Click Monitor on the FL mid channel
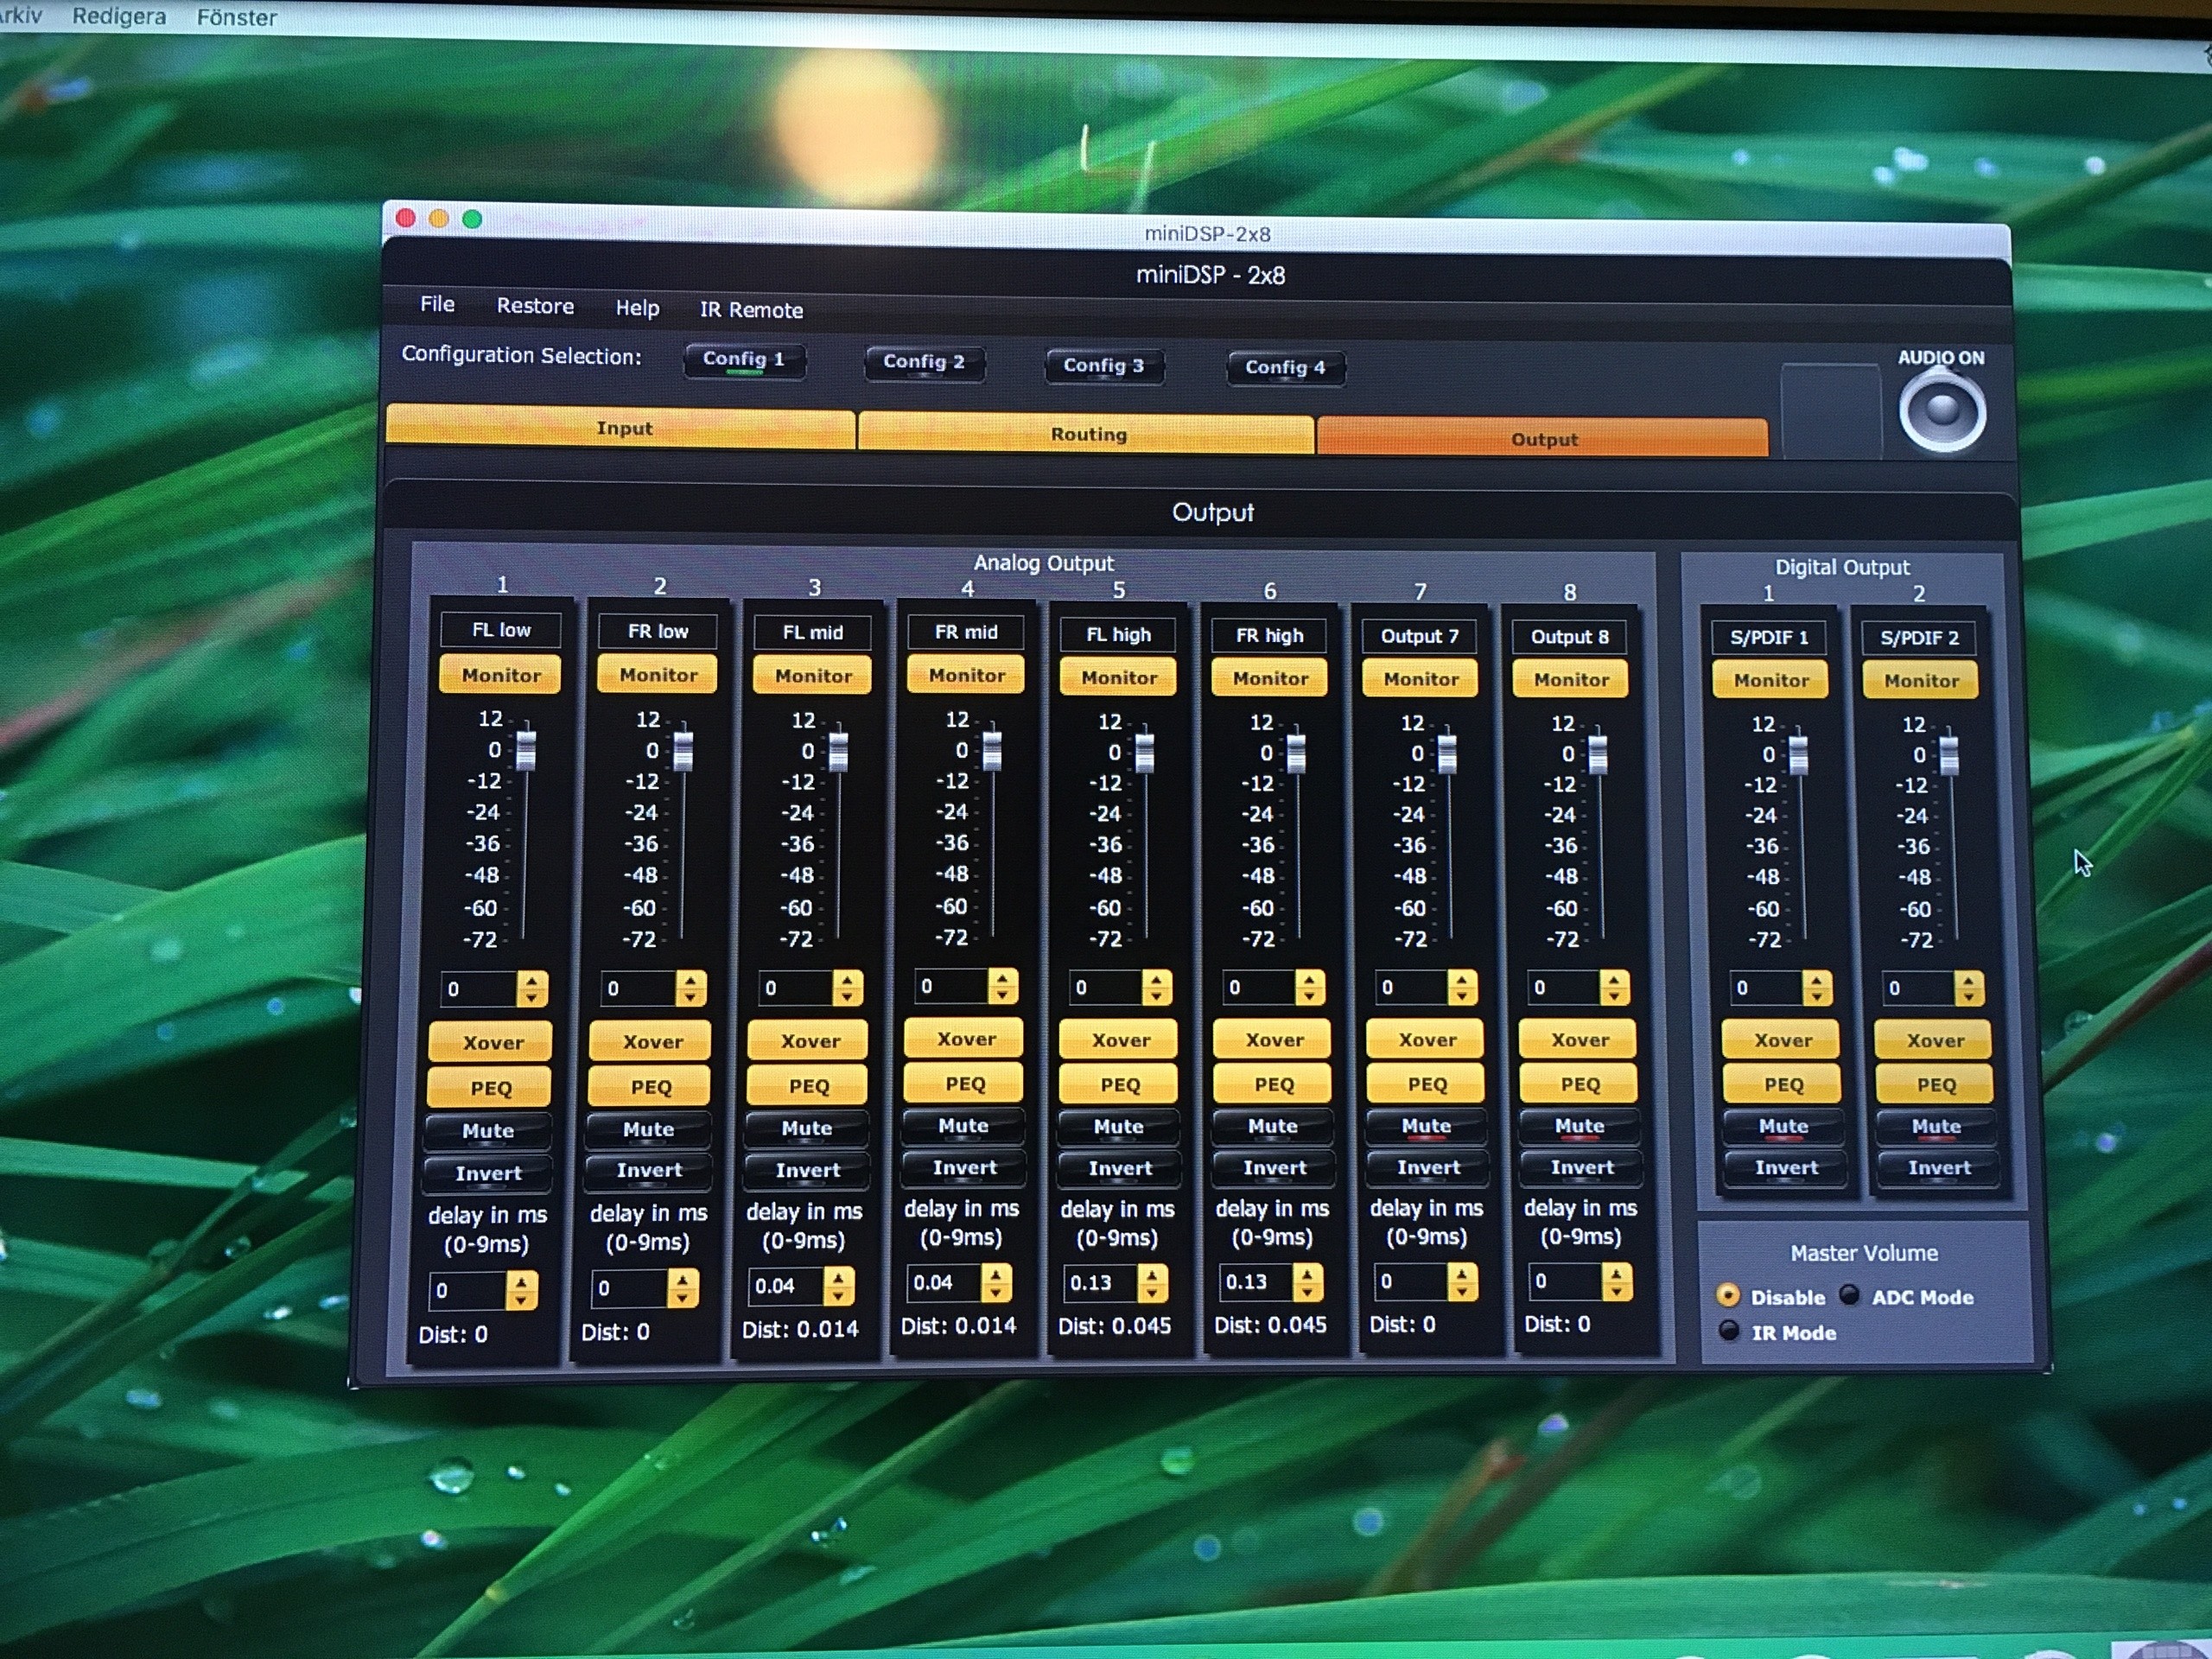This screenshot has height=1659, width=2212. (x=812, y=676)
